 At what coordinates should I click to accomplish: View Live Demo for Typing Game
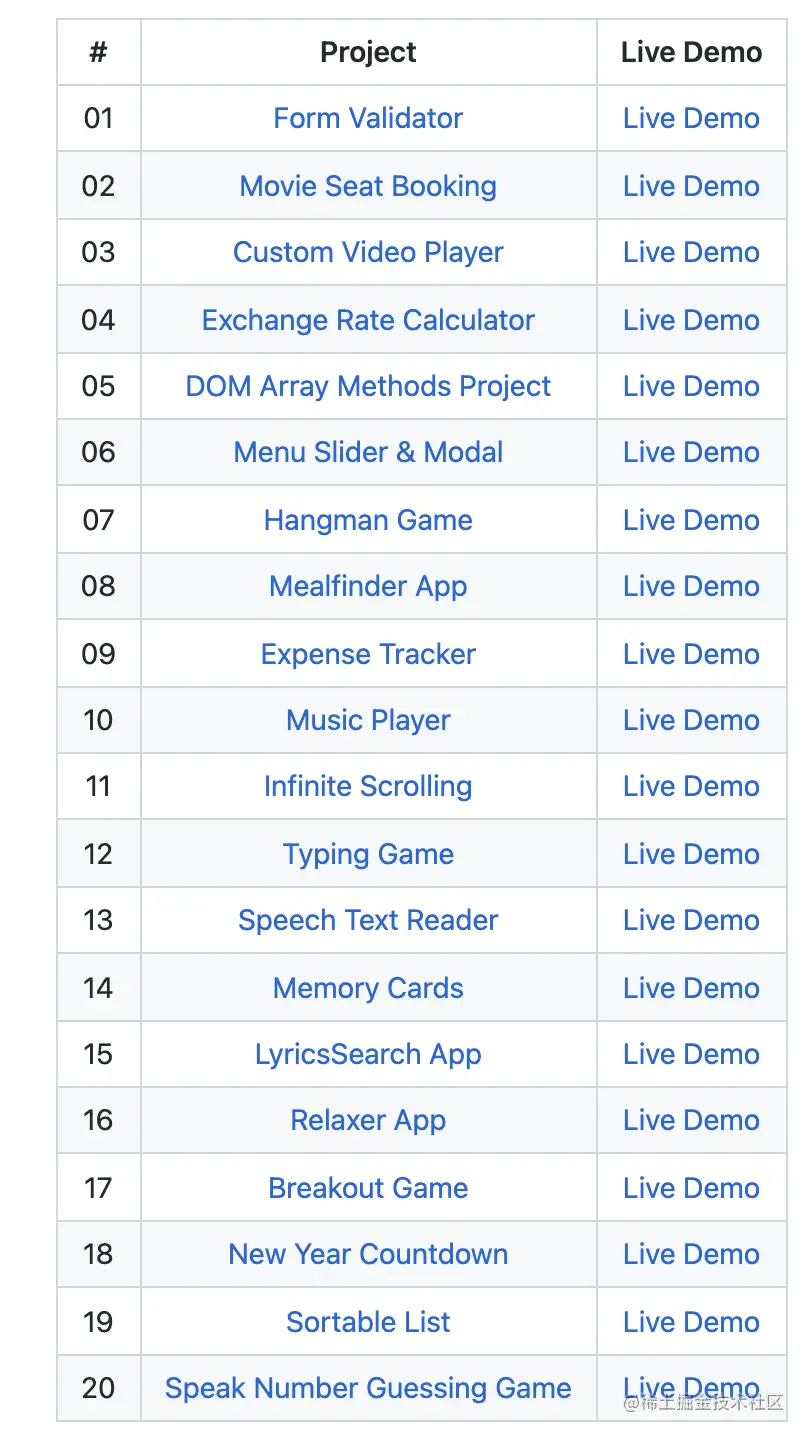[691, 854]
